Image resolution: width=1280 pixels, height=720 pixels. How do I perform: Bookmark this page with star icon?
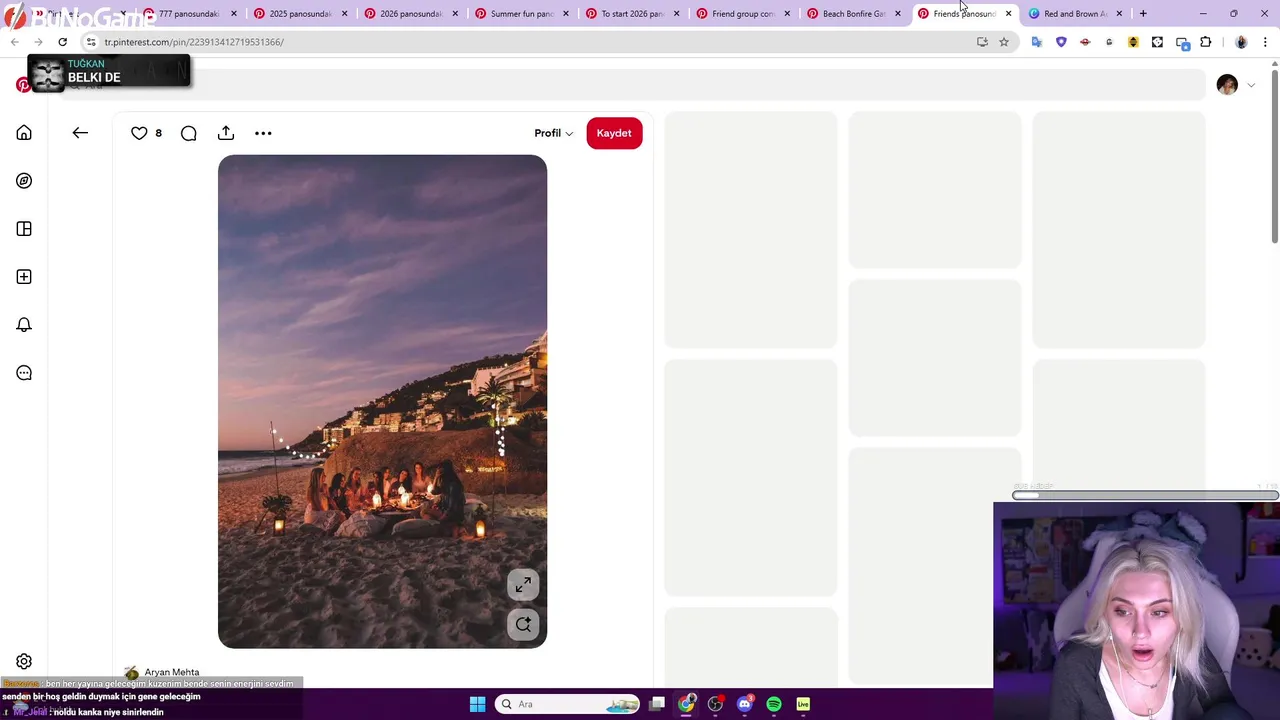[1004, 42]
